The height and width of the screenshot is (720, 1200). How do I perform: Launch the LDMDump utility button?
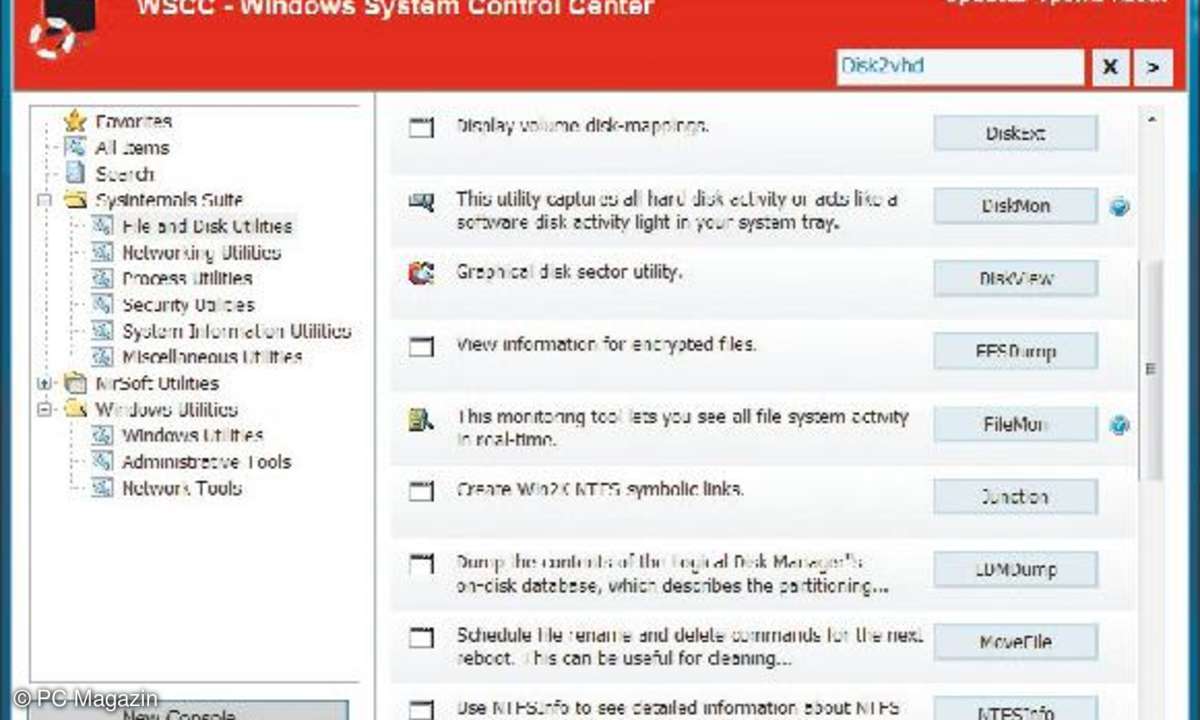pyautogui.click(x=1015, y=570)
